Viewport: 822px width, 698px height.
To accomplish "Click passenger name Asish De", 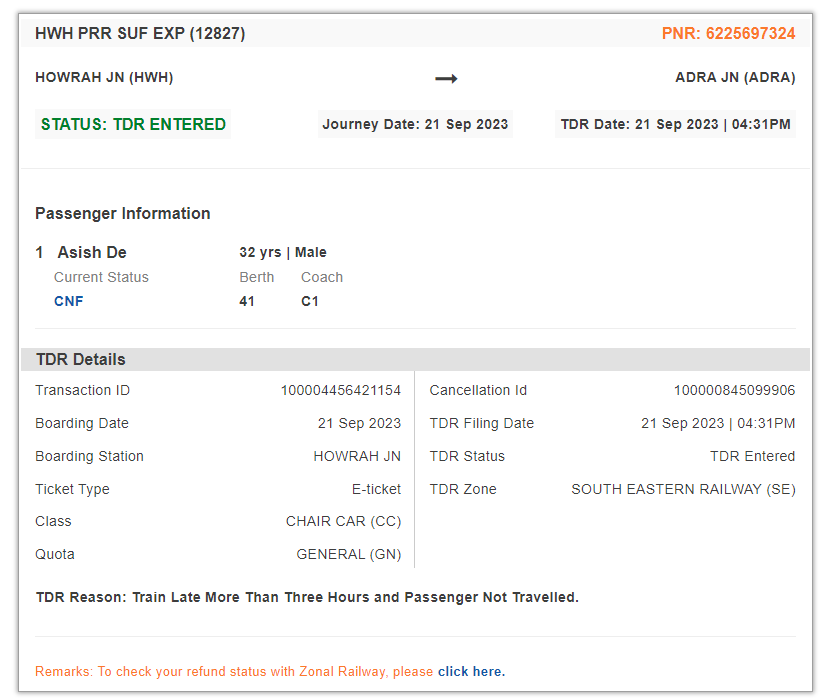I will click(92, 252).
